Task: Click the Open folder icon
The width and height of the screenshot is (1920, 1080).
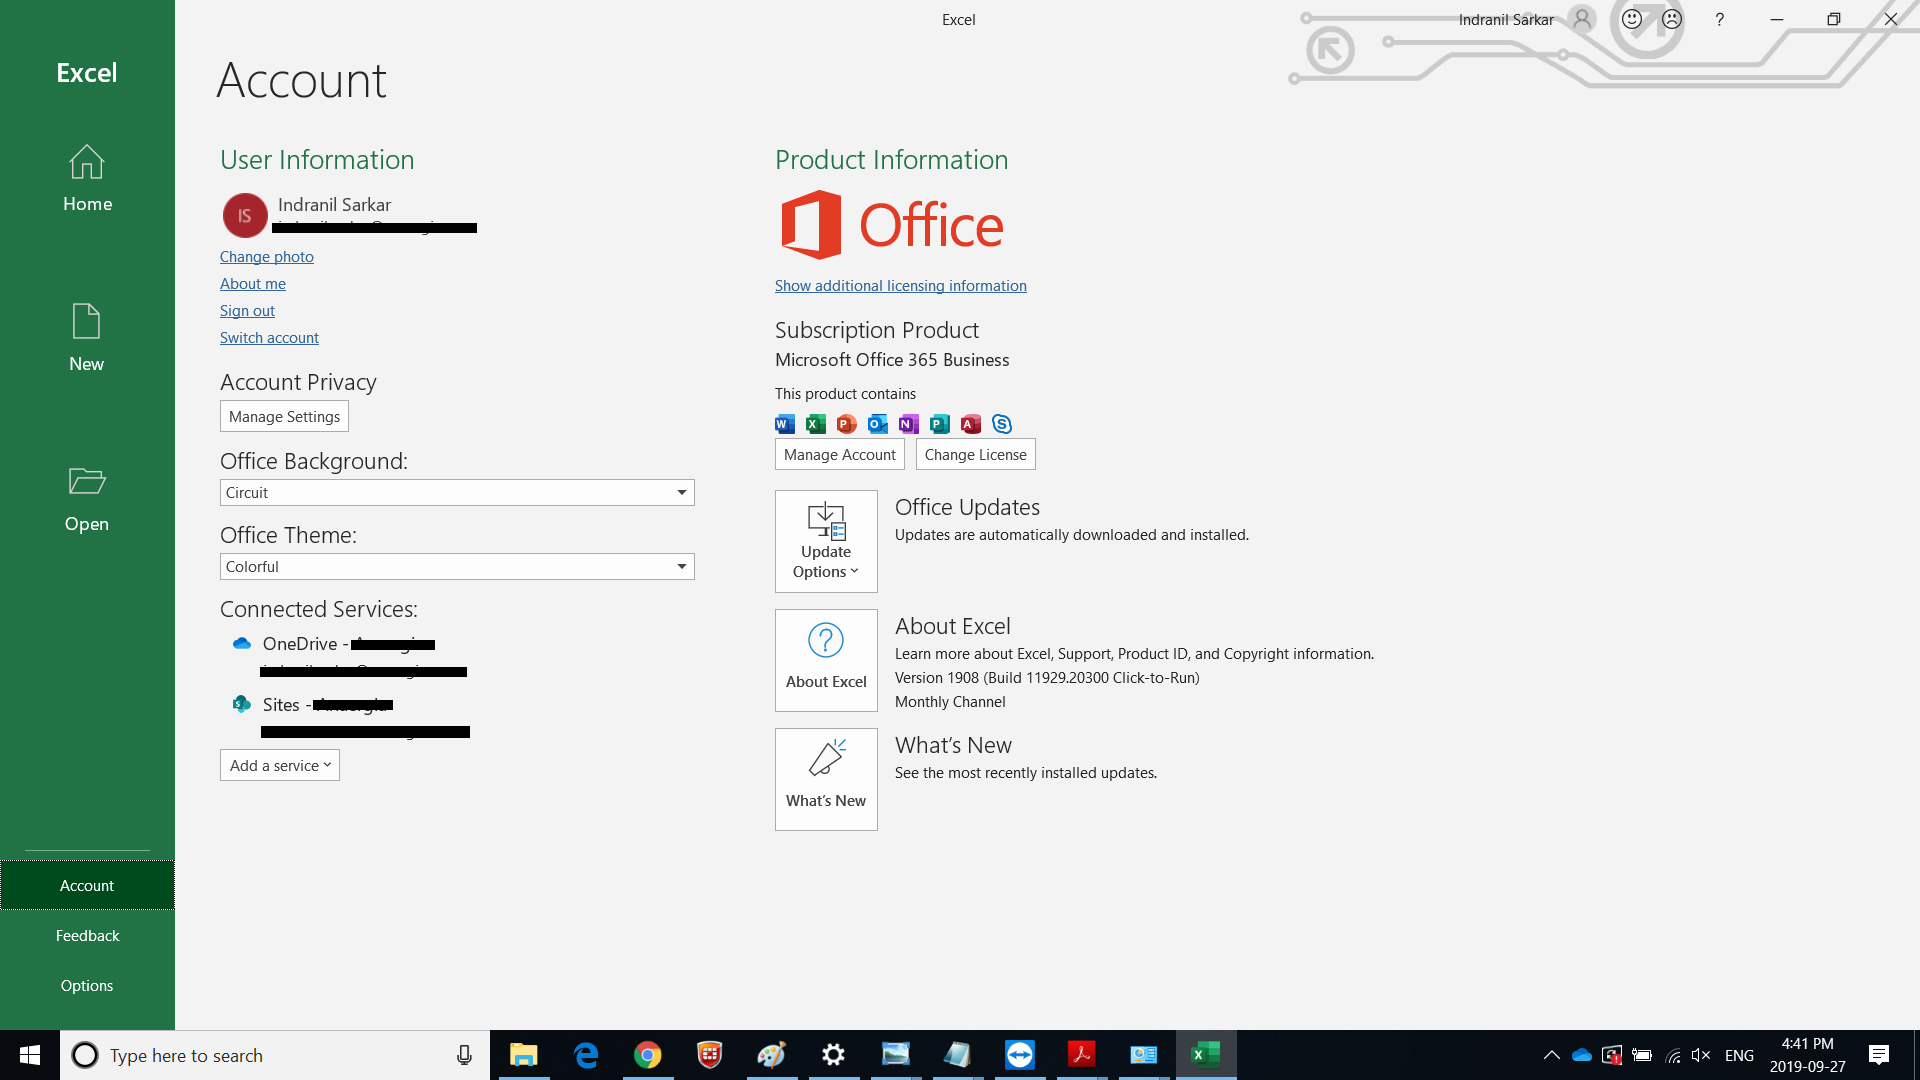Action: (86, 481)
